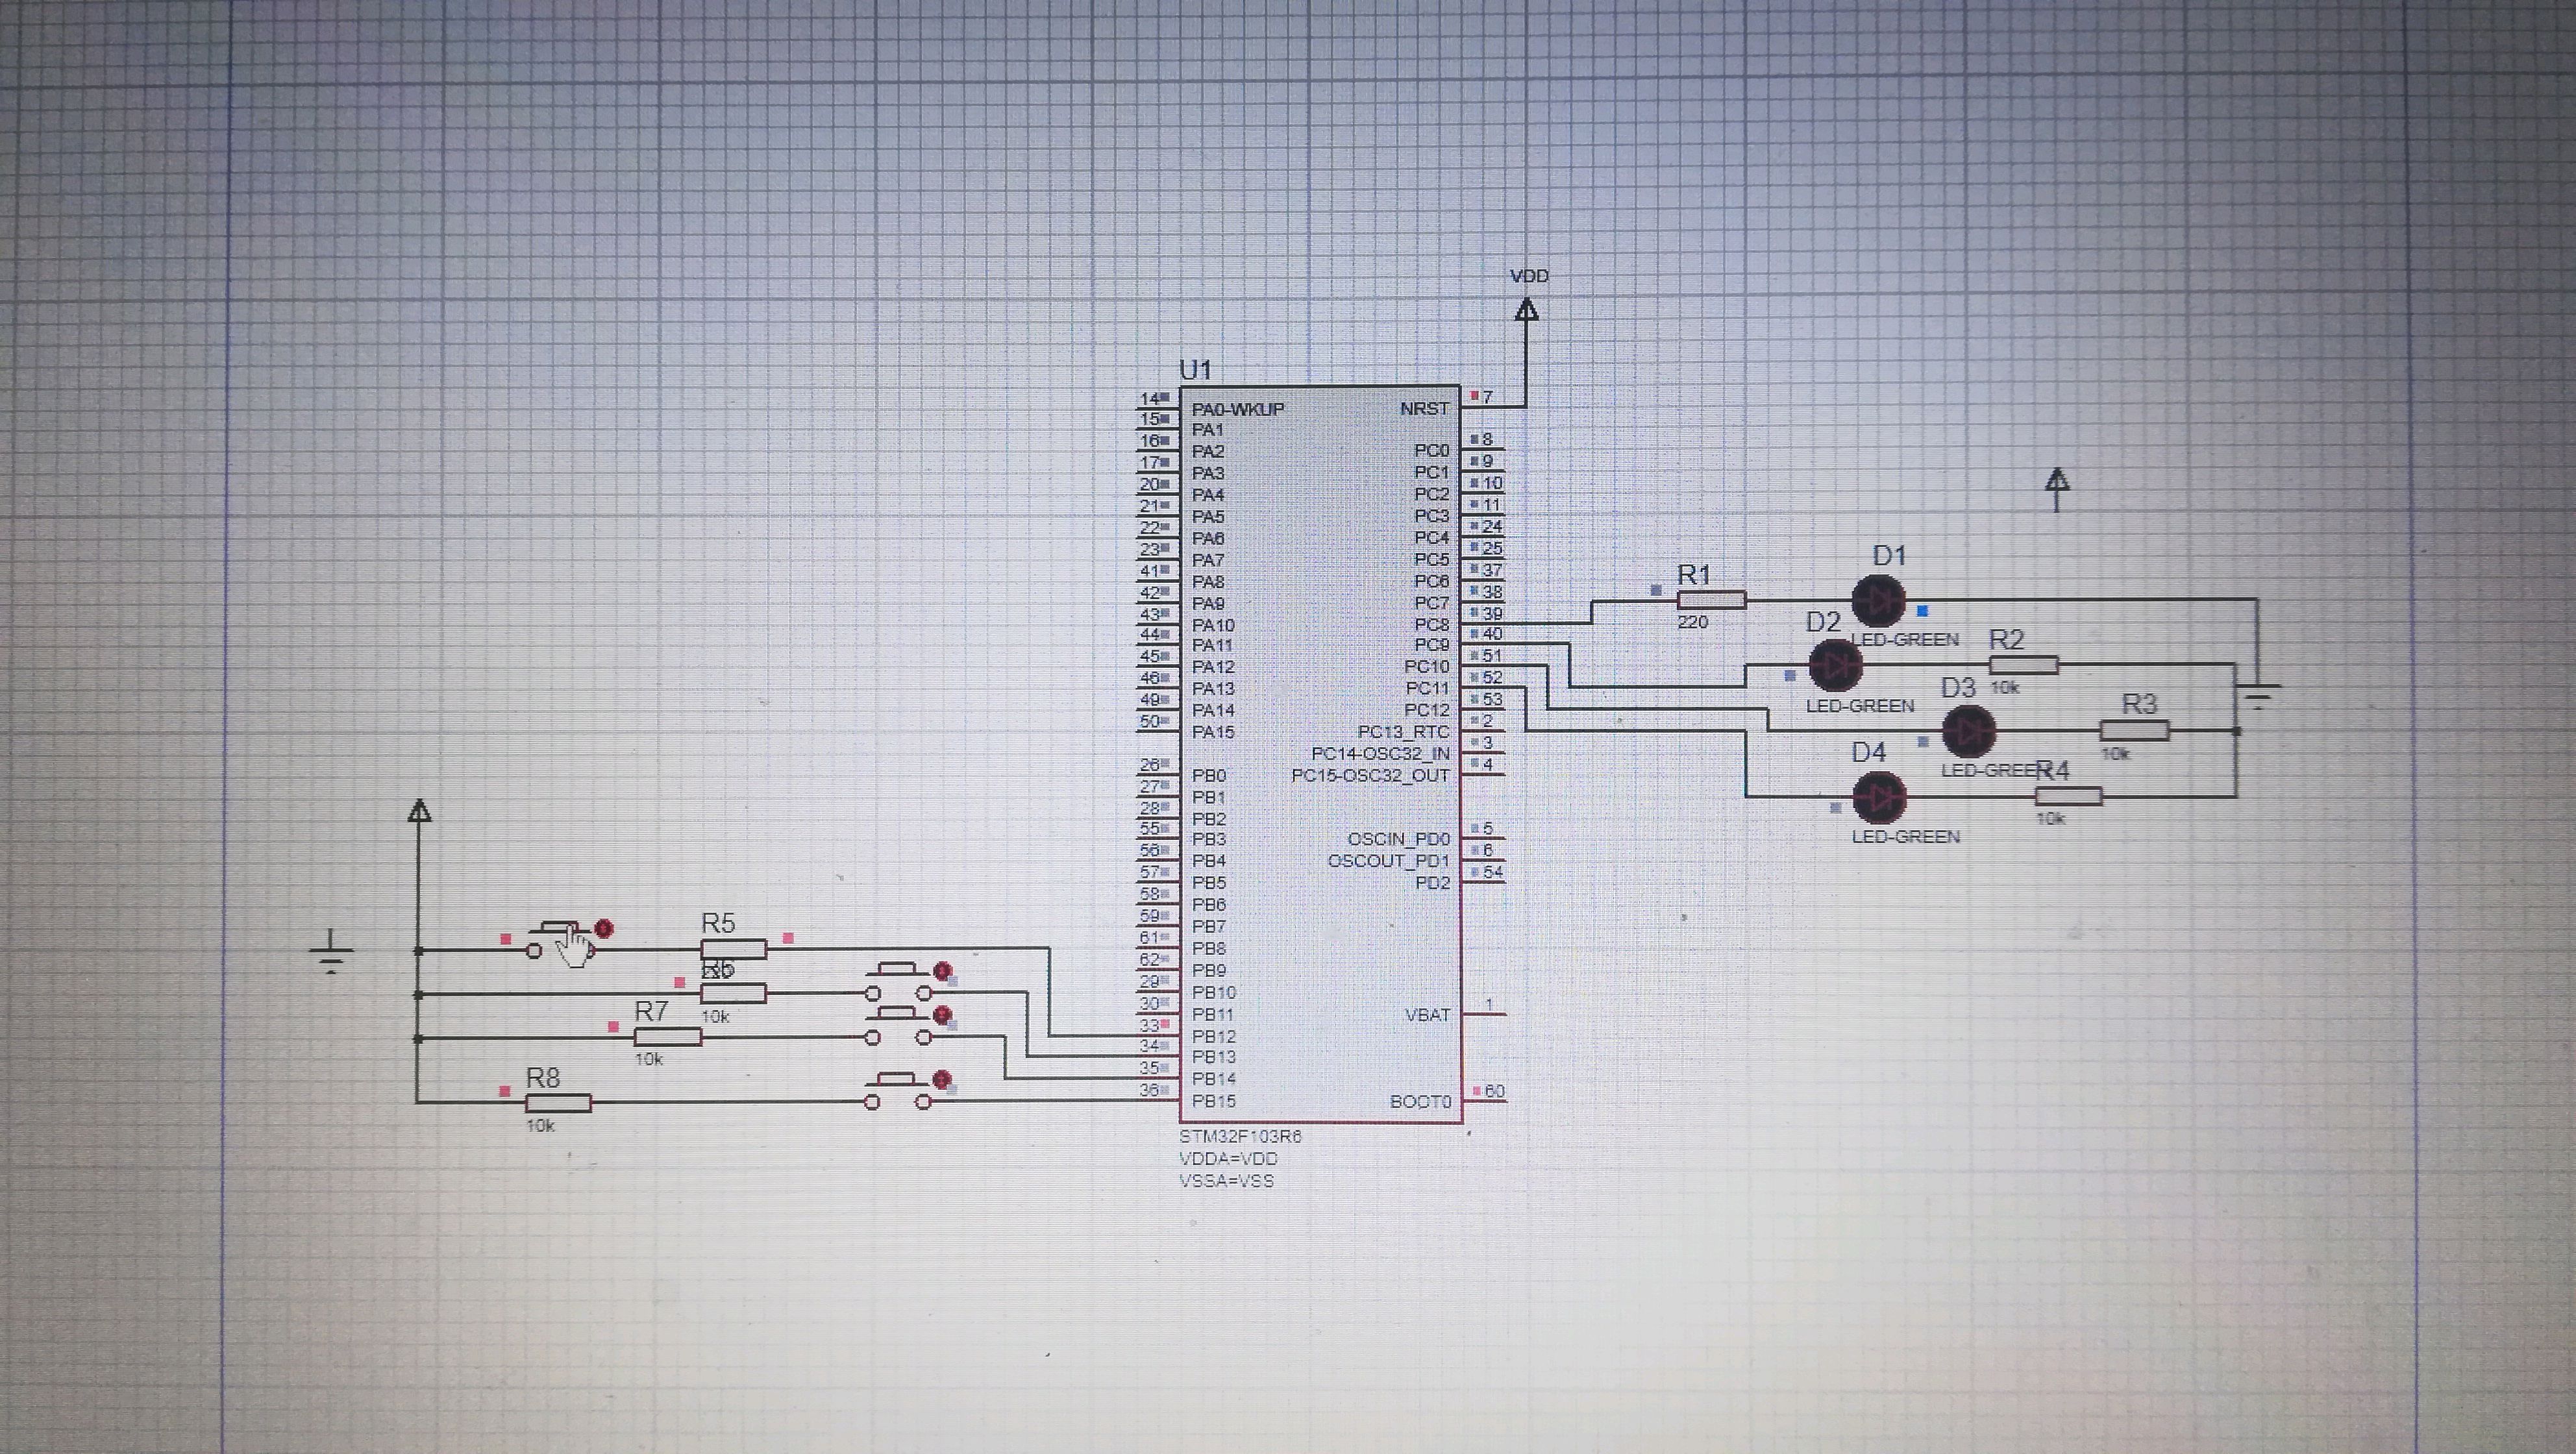The width and height of the screenshot is (2576, 1454).
Task: Click the VDDA=VDD property text
Action: pyautogui.click(x=1228, y=1159)
